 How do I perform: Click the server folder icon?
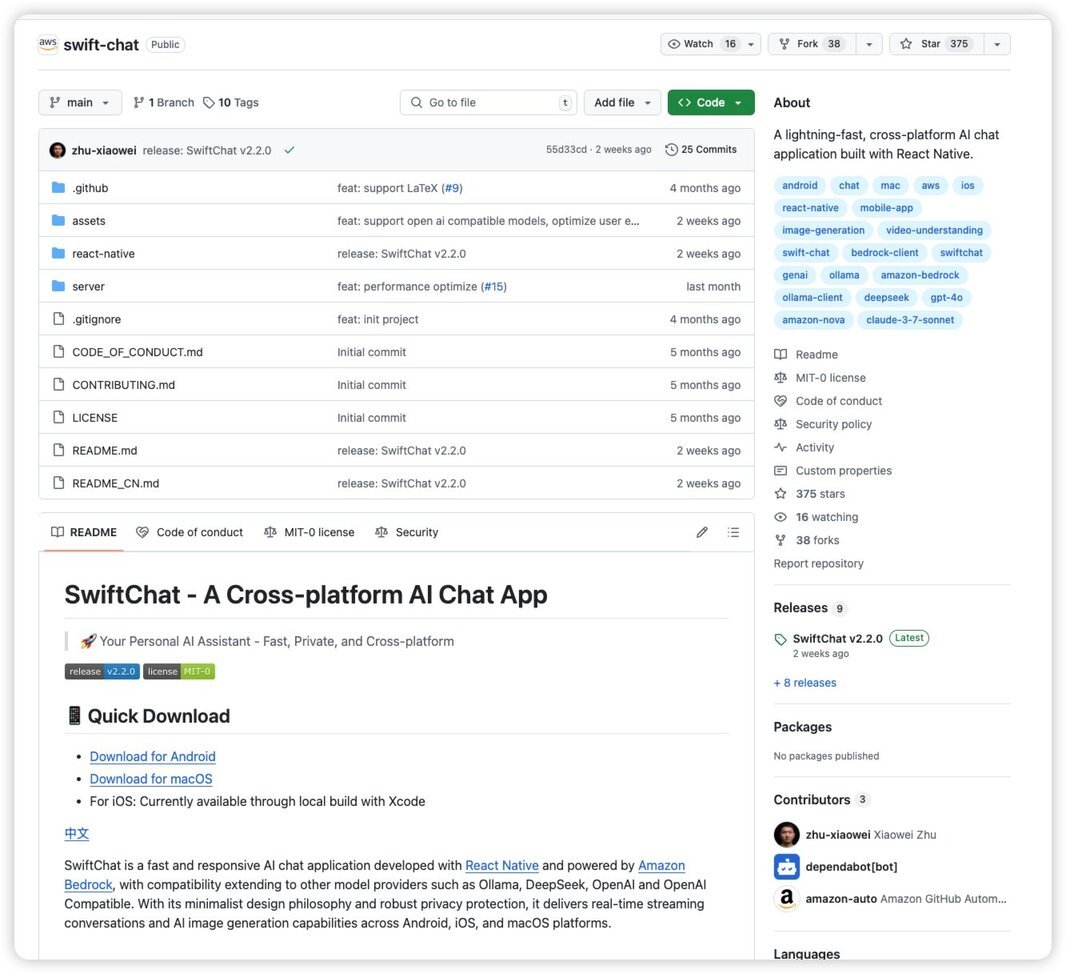[x=58, y=285]
